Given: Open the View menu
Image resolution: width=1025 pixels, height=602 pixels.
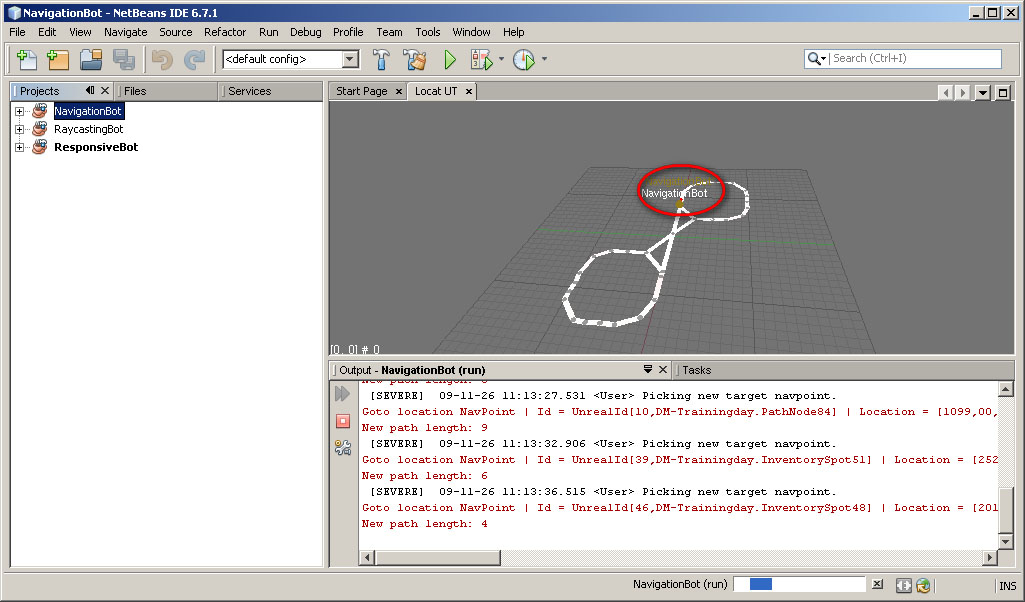Looking at the screenshot, I should [80, 32].
